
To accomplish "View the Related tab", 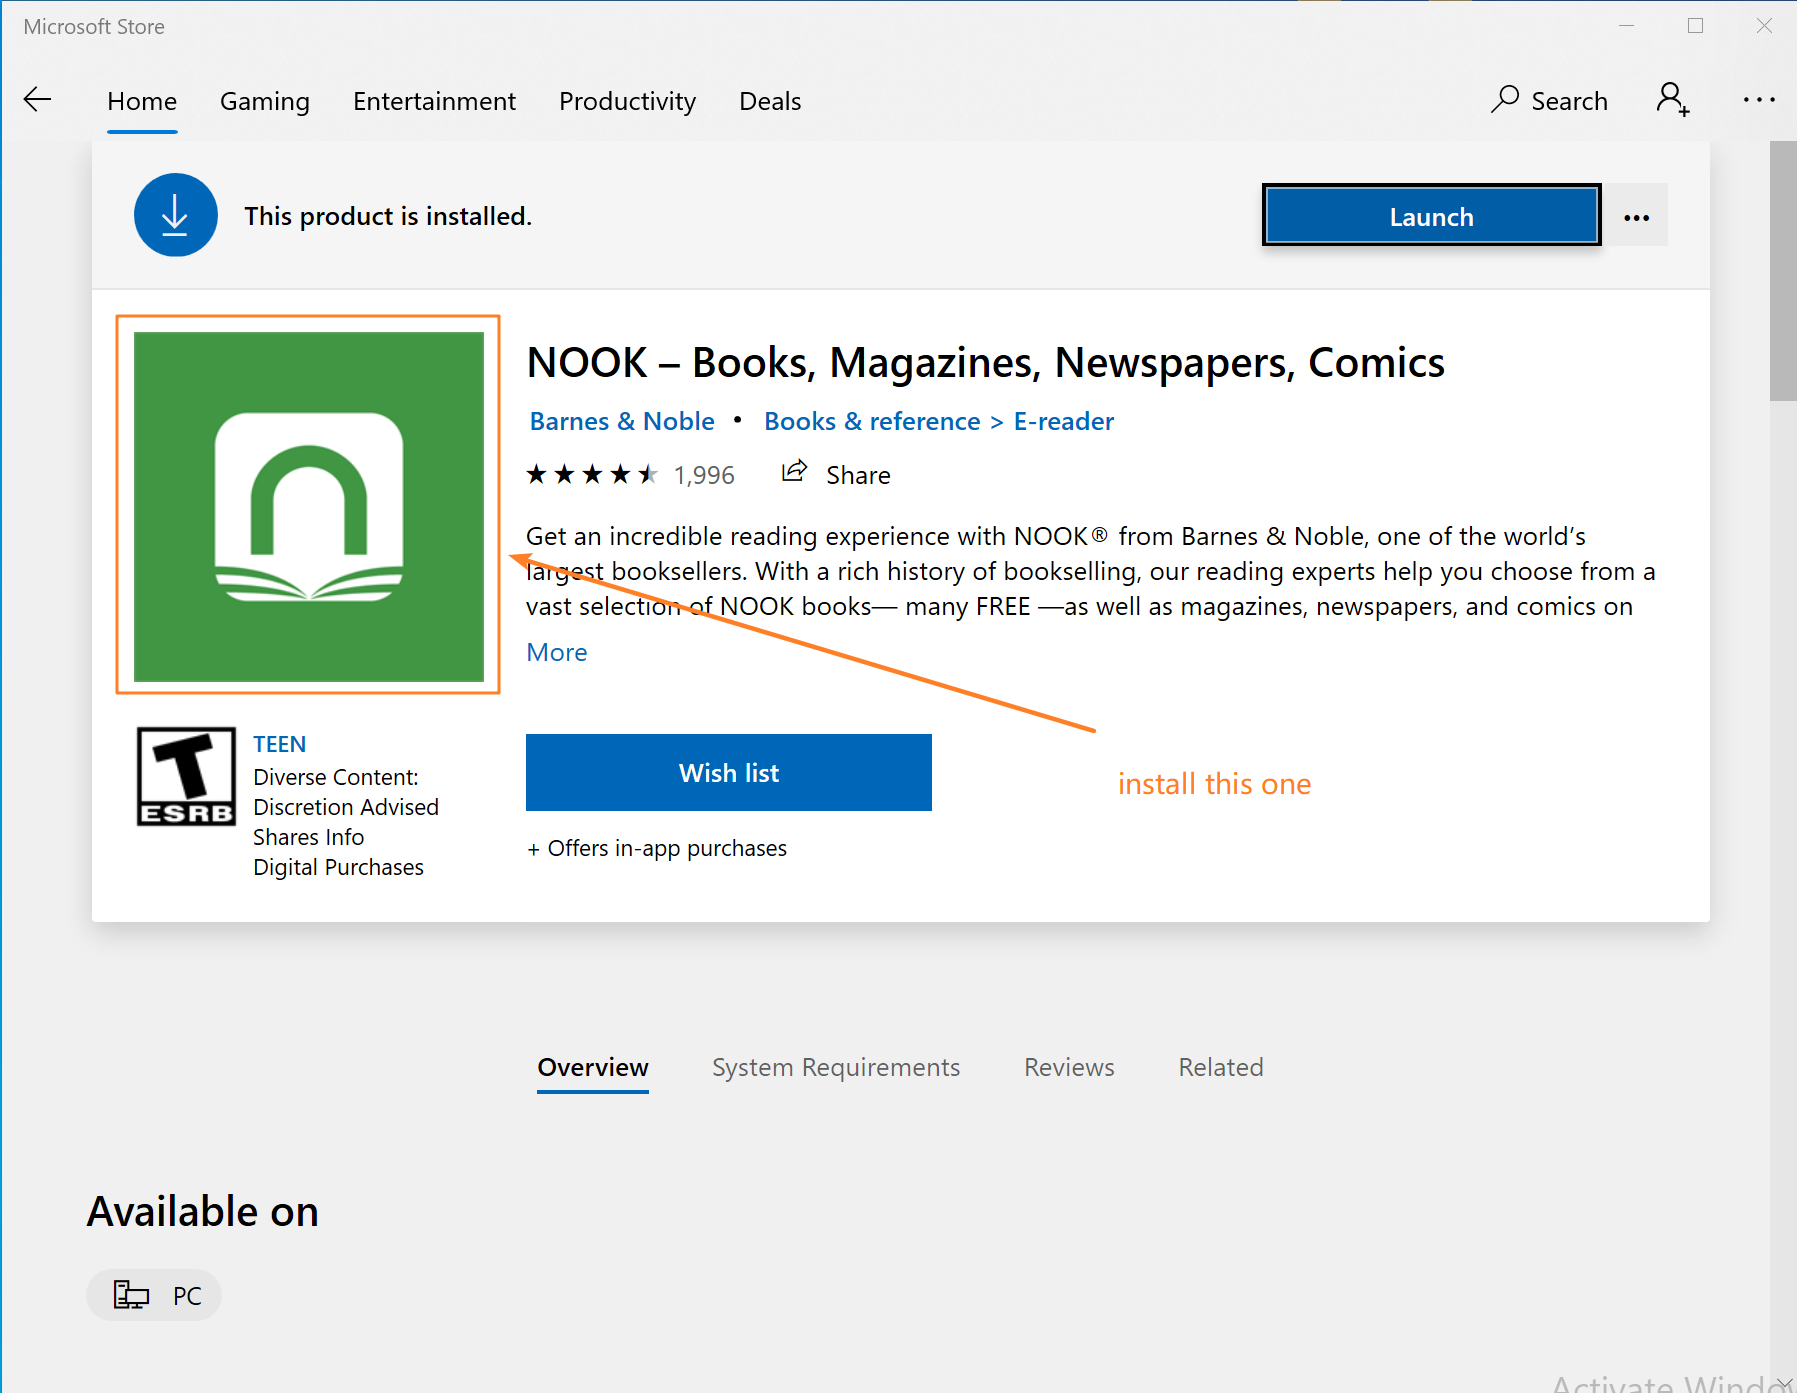I will [1221, 1067].
